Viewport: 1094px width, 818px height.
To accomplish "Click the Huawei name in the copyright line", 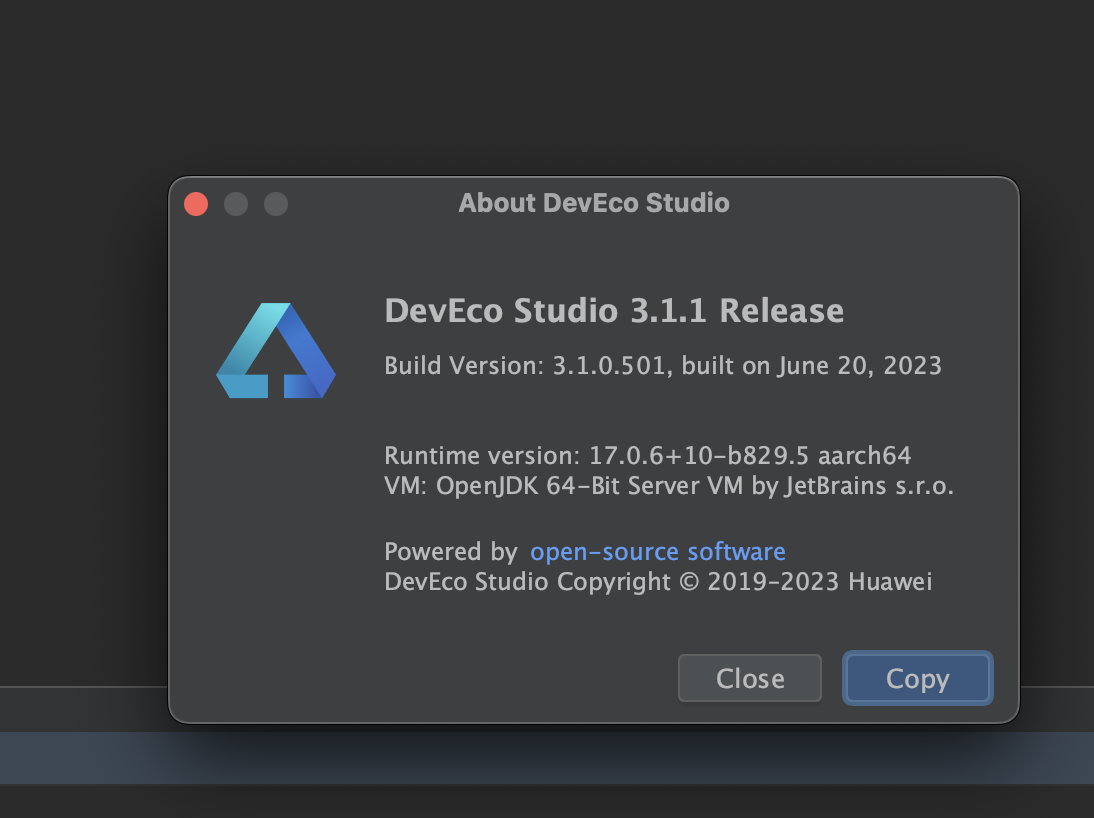I will click(x=890, y=582).
